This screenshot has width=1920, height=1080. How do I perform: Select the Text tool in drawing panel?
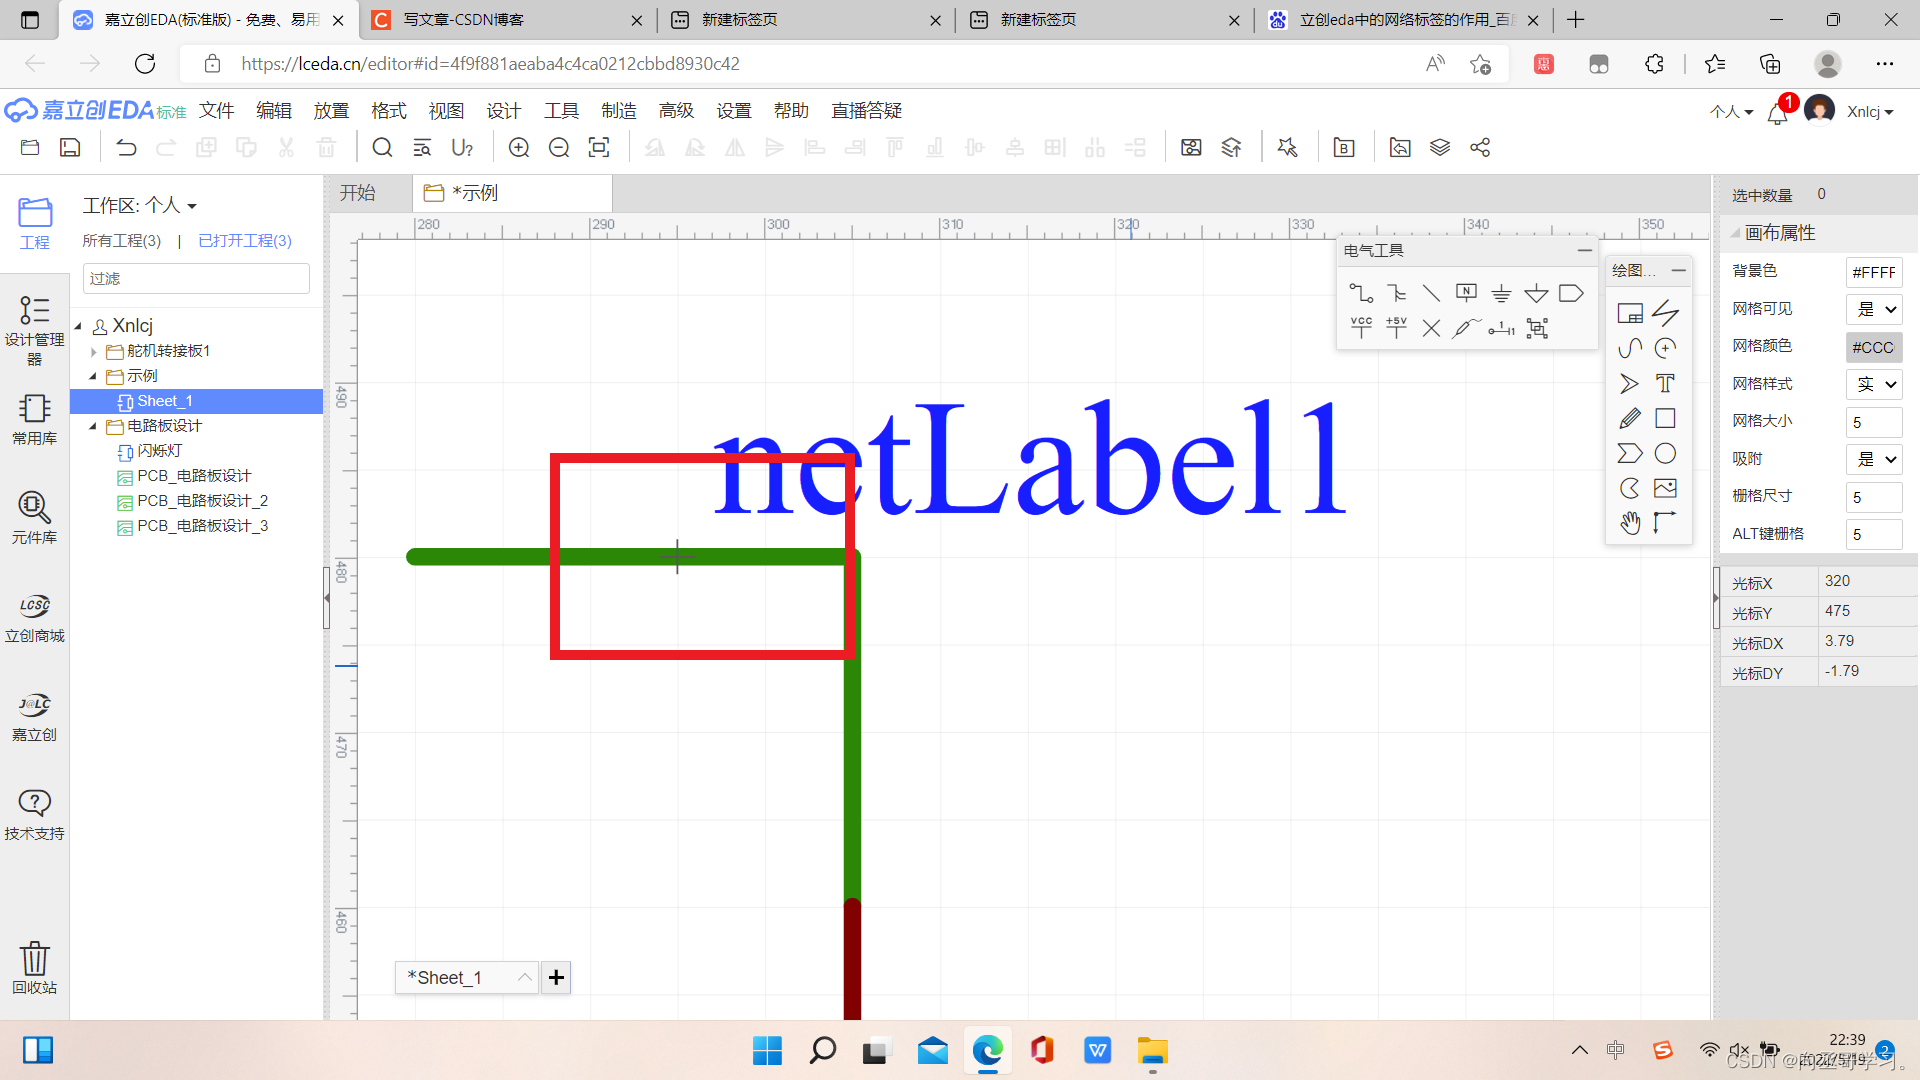(x=1665, y=384)
